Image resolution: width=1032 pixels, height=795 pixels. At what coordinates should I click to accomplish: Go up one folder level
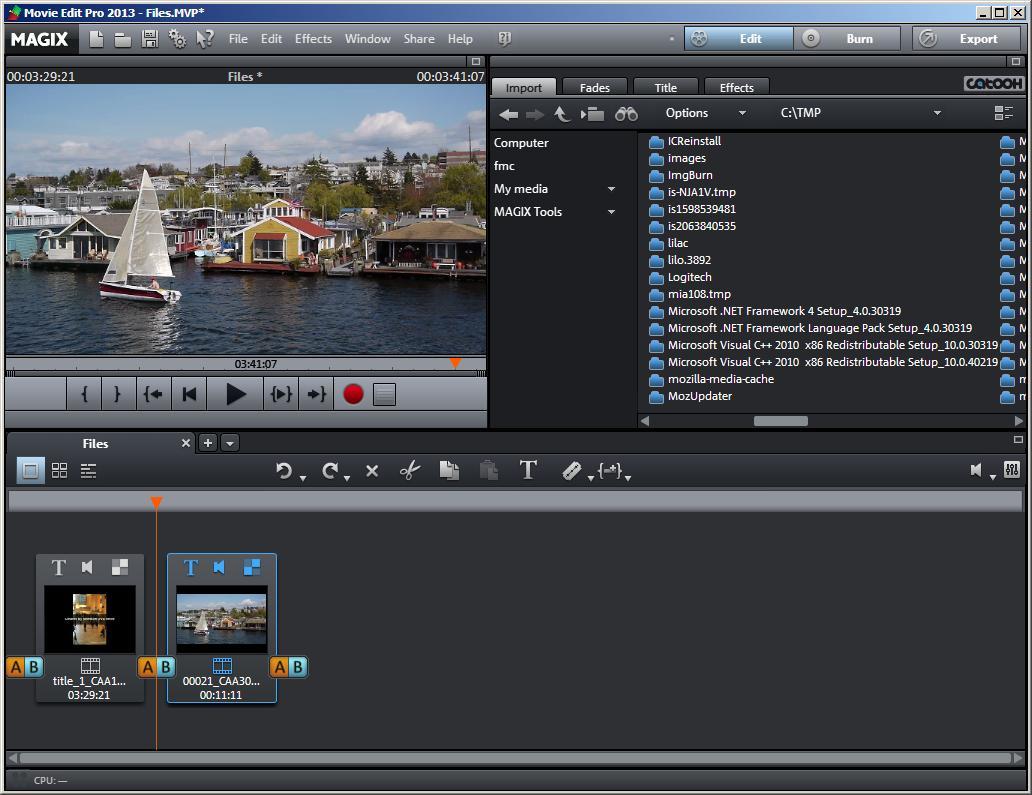click(x=561, y=114)
